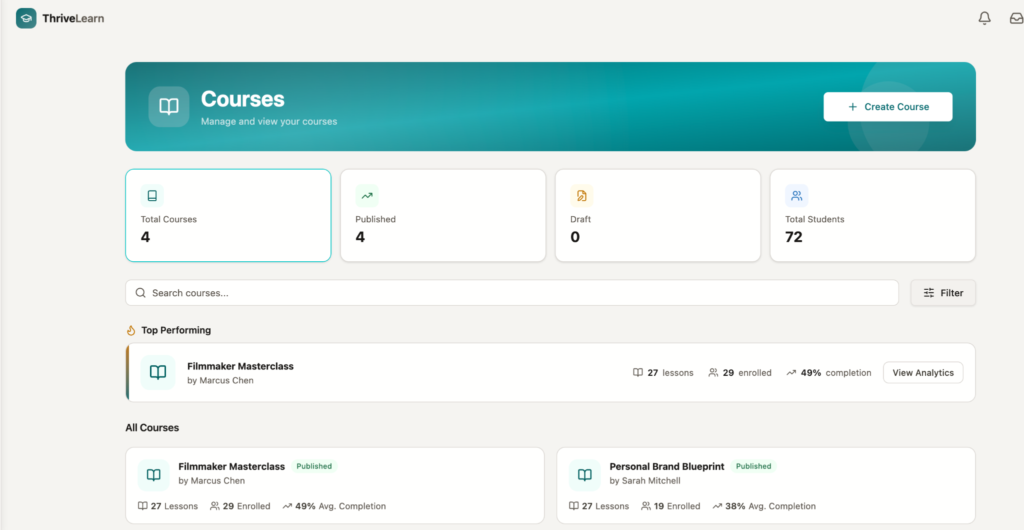Select the Total Courses stat card

[228, 216]
